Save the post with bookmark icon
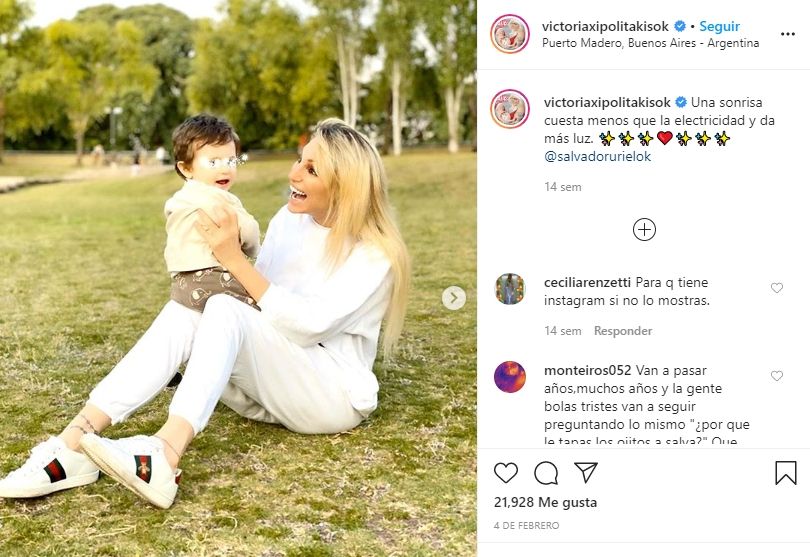 (x=786, y=472)
